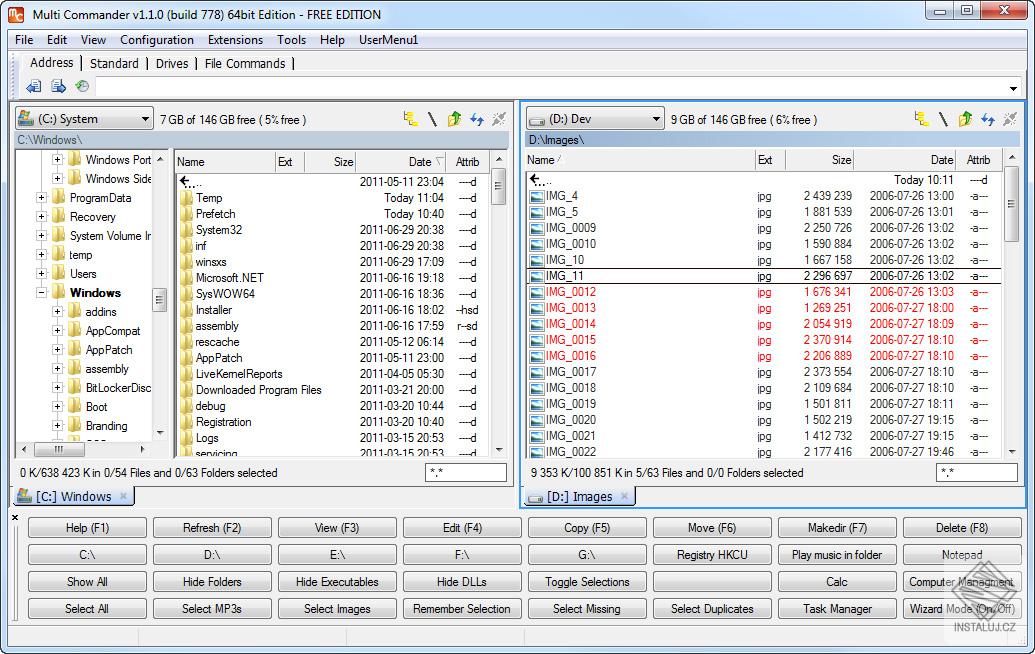Open the history icon in address toolbar
This screenshot has width=1035, height=654.
(82, 87)
